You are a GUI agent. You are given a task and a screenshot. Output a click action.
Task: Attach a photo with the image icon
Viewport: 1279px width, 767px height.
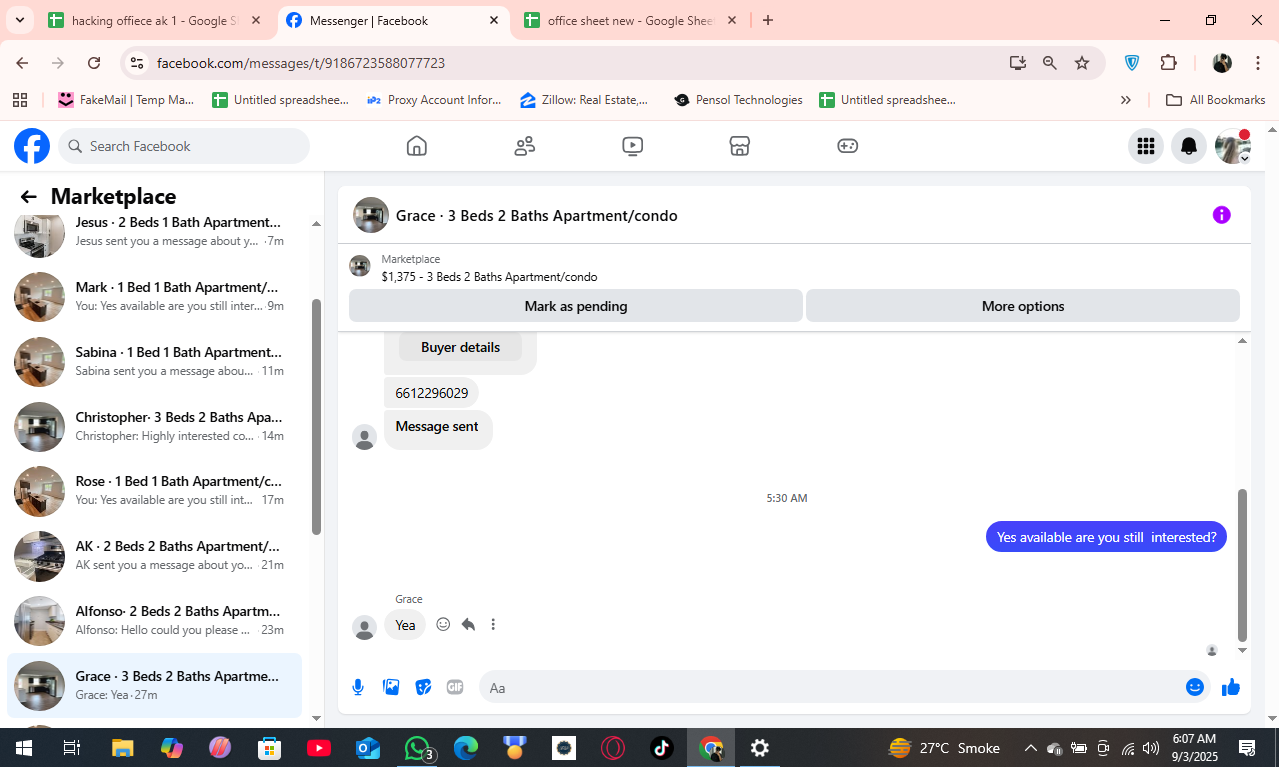coord(391,687)
